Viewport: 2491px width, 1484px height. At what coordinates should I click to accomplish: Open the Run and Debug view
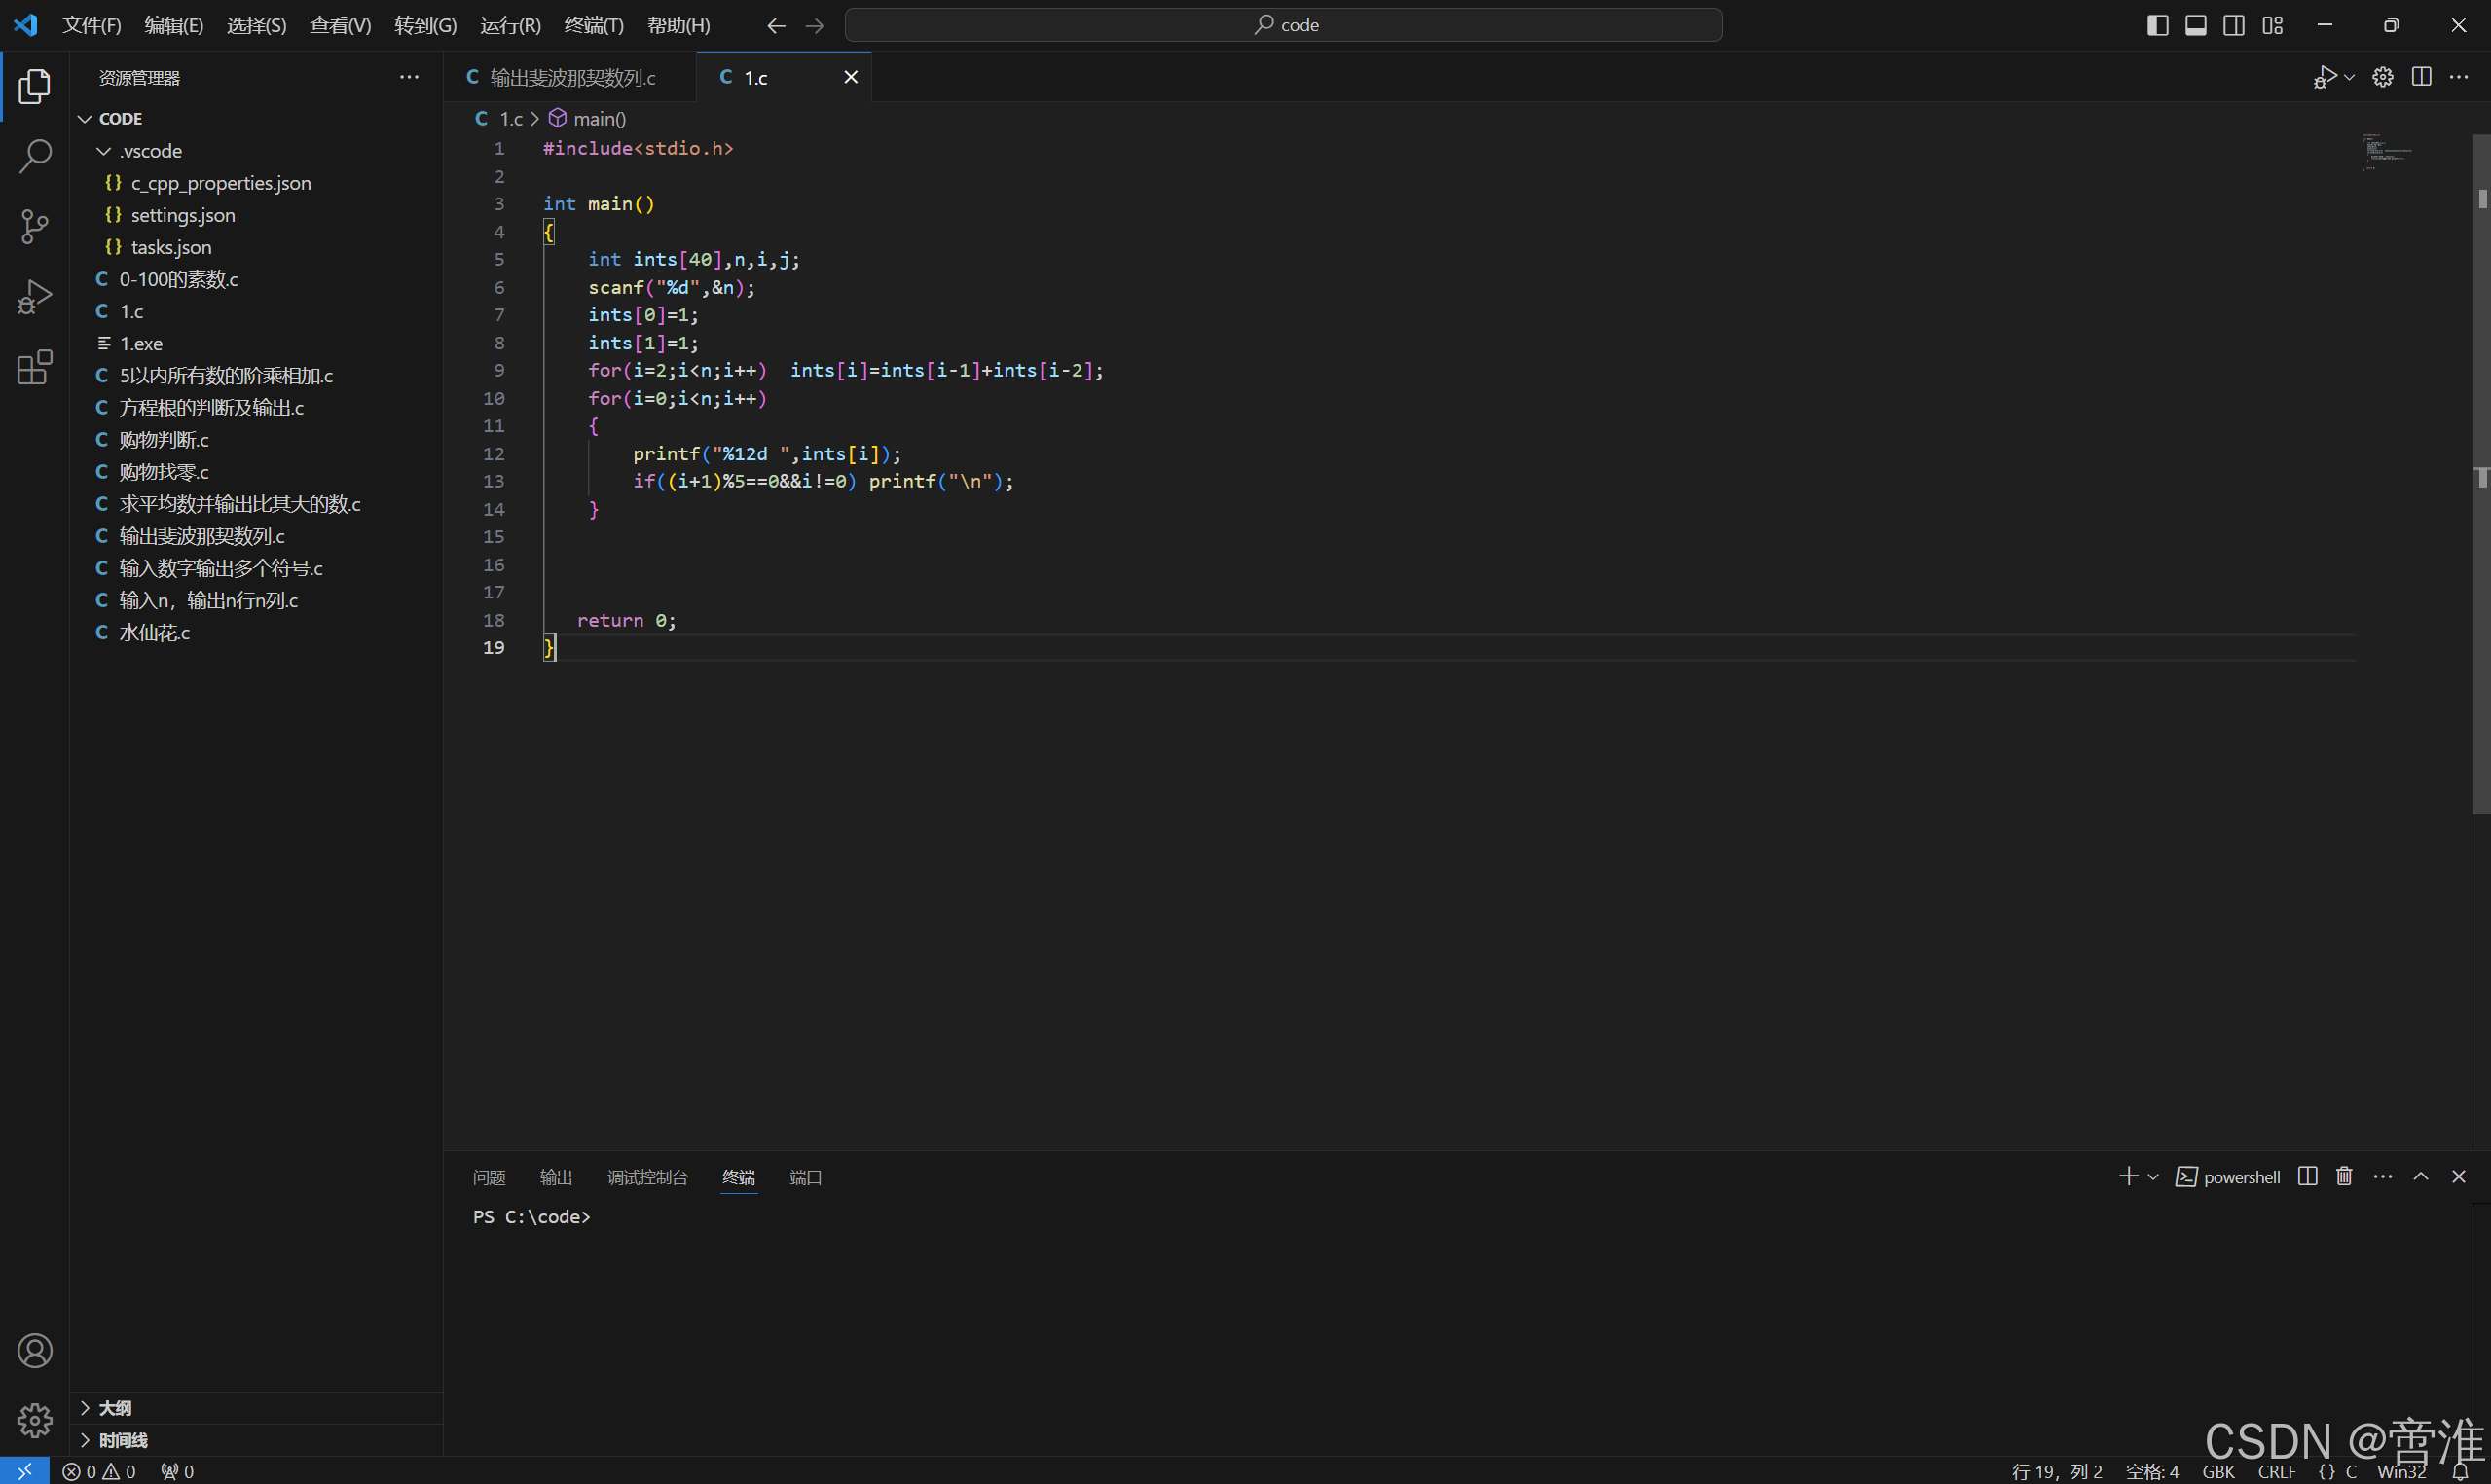click(x=35, y=296)
